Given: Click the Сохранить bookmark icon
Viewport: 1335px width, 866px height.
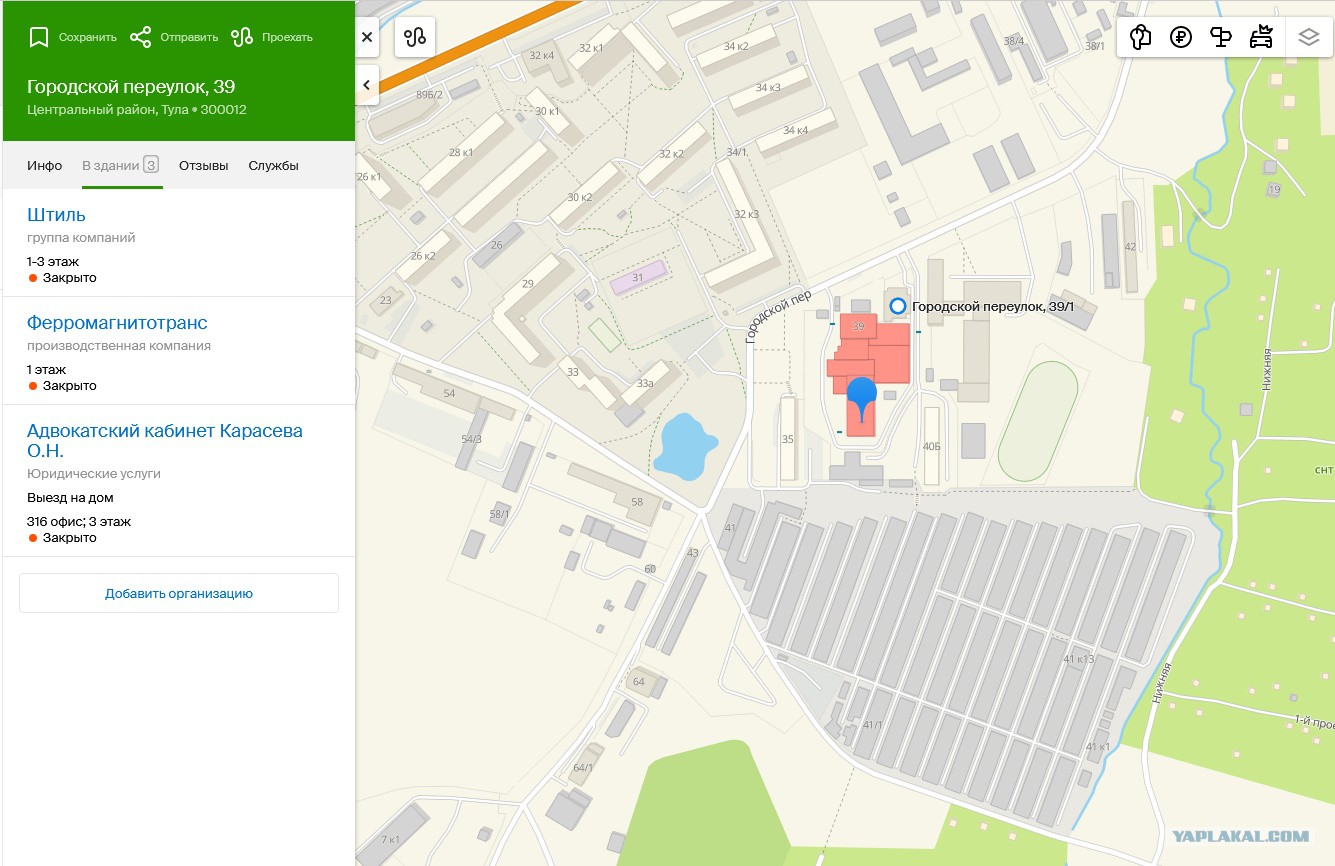Looking at the screenshot, I should point(39,37).
